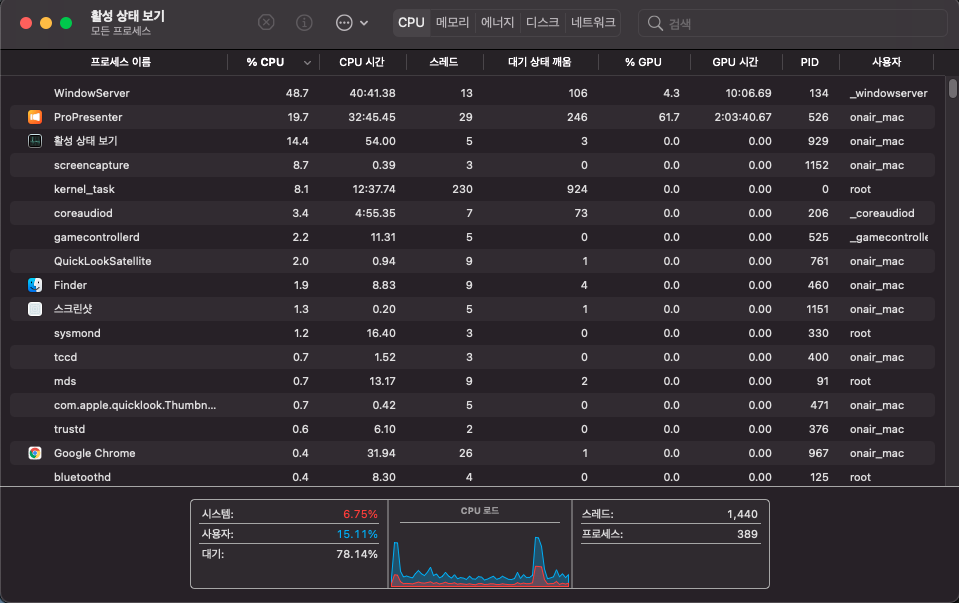Sort by 대기 상태 깨움 column header

click(539, 62)
